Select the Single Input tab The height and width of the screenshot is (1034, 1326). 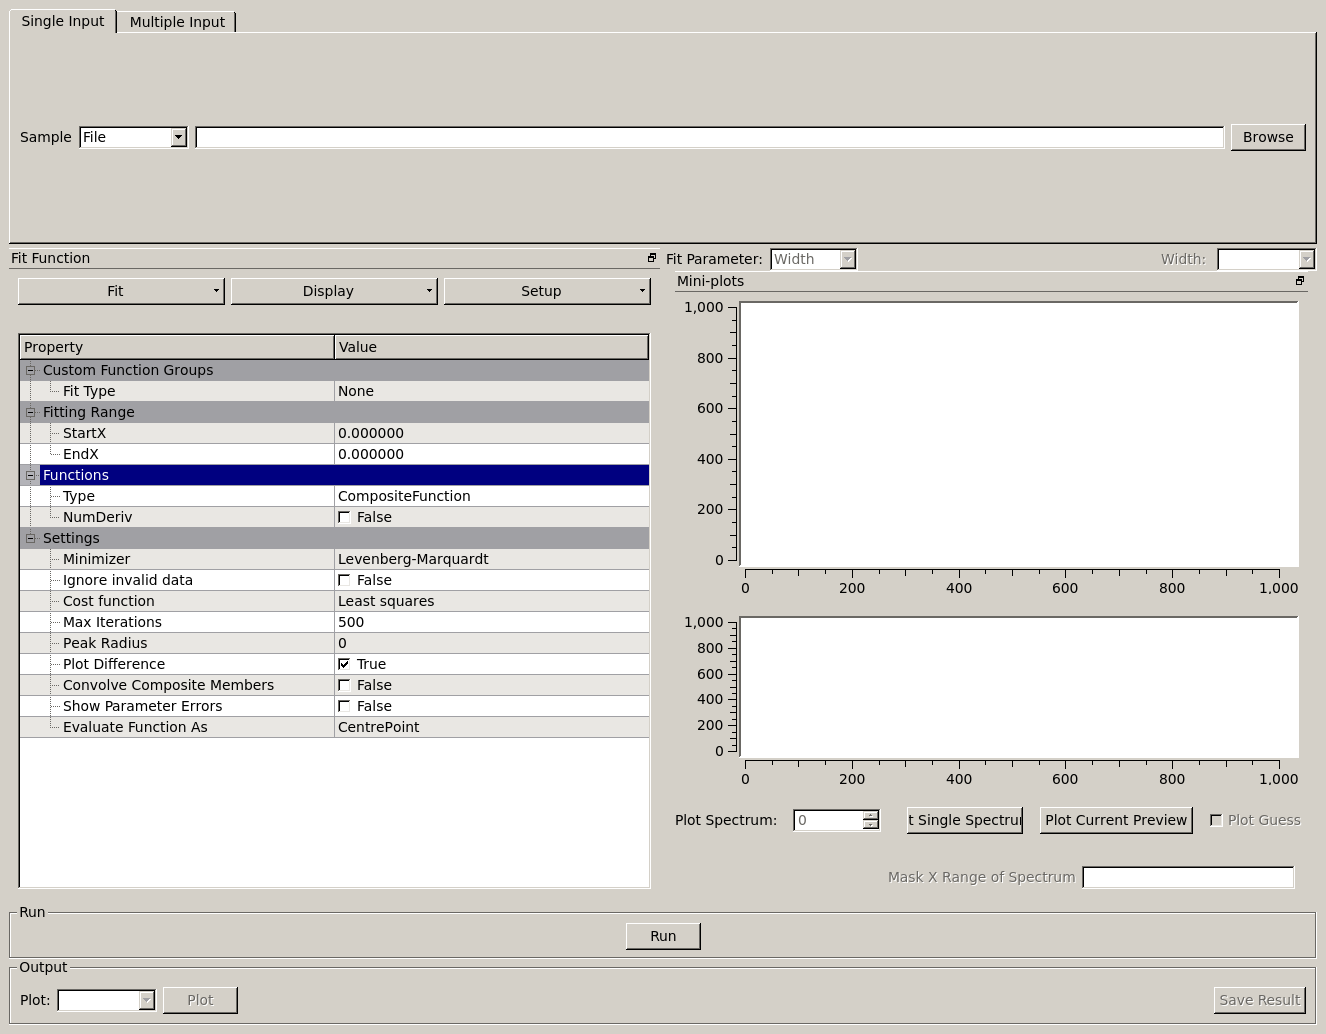[62, 21]
